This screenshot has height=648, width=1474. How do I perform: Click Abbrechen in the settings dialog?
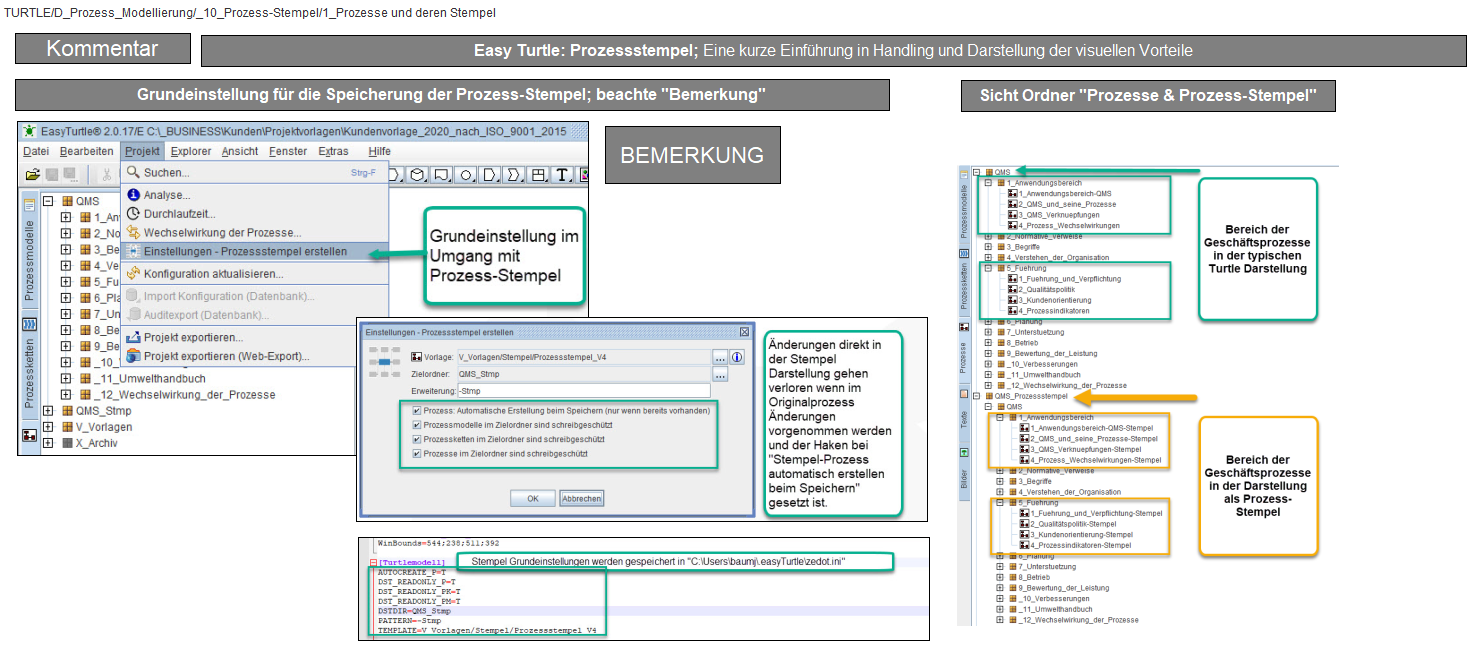pos(581,498)
